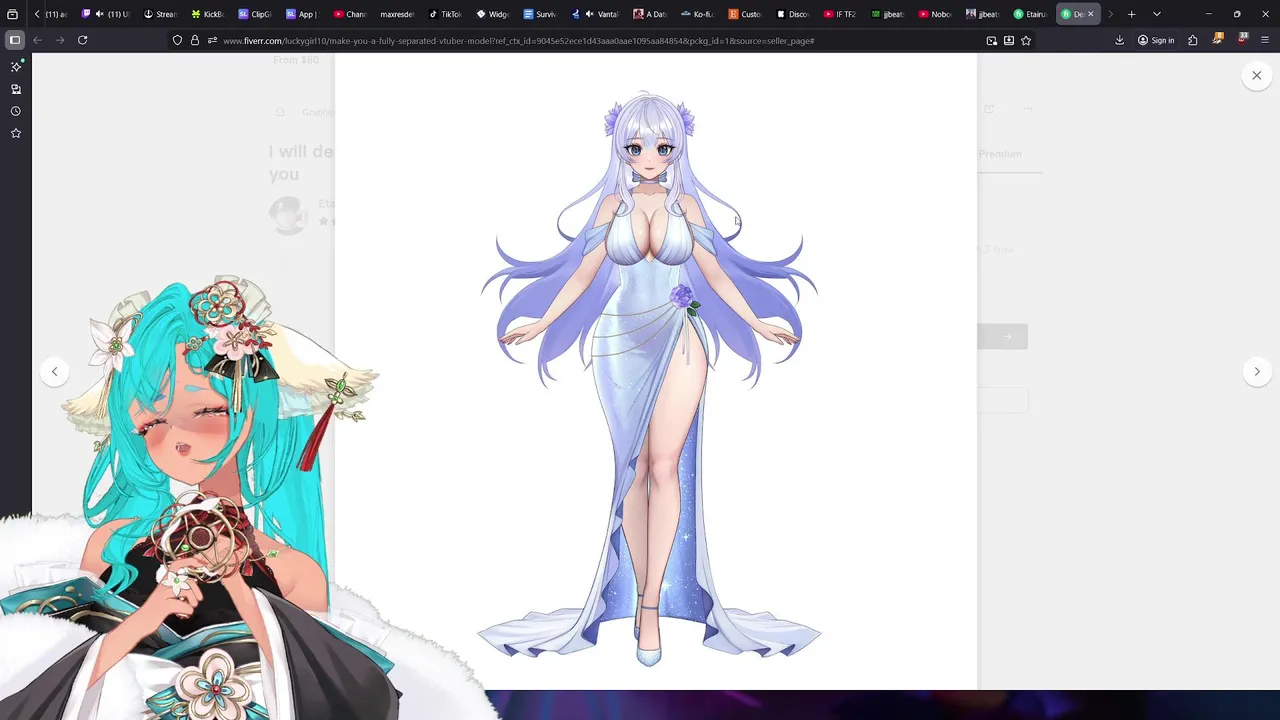Bookmark this page with the star icon

pyautogui.click(x=1026, y=40)
